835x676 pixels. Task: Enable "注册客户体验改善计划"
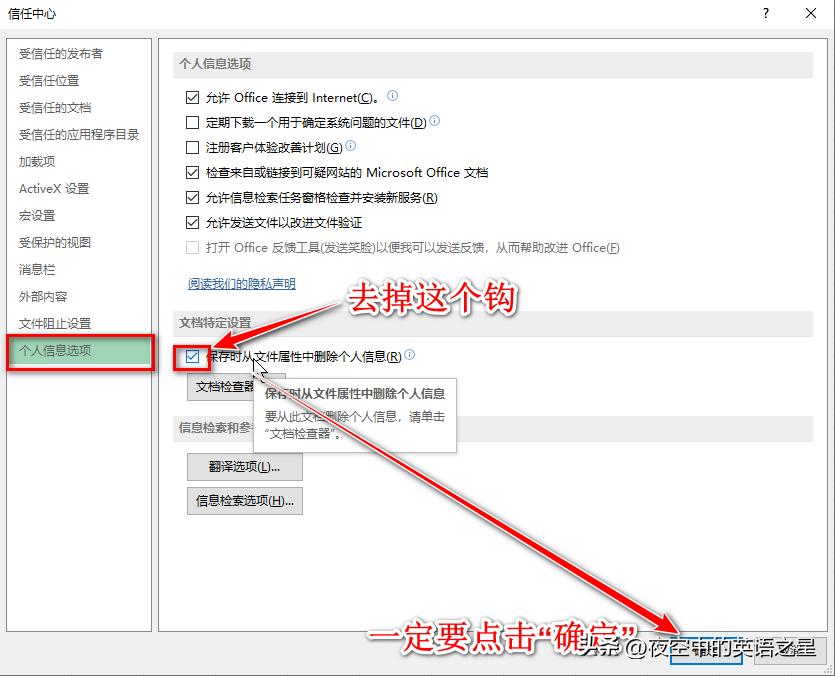tap(190, 147)
